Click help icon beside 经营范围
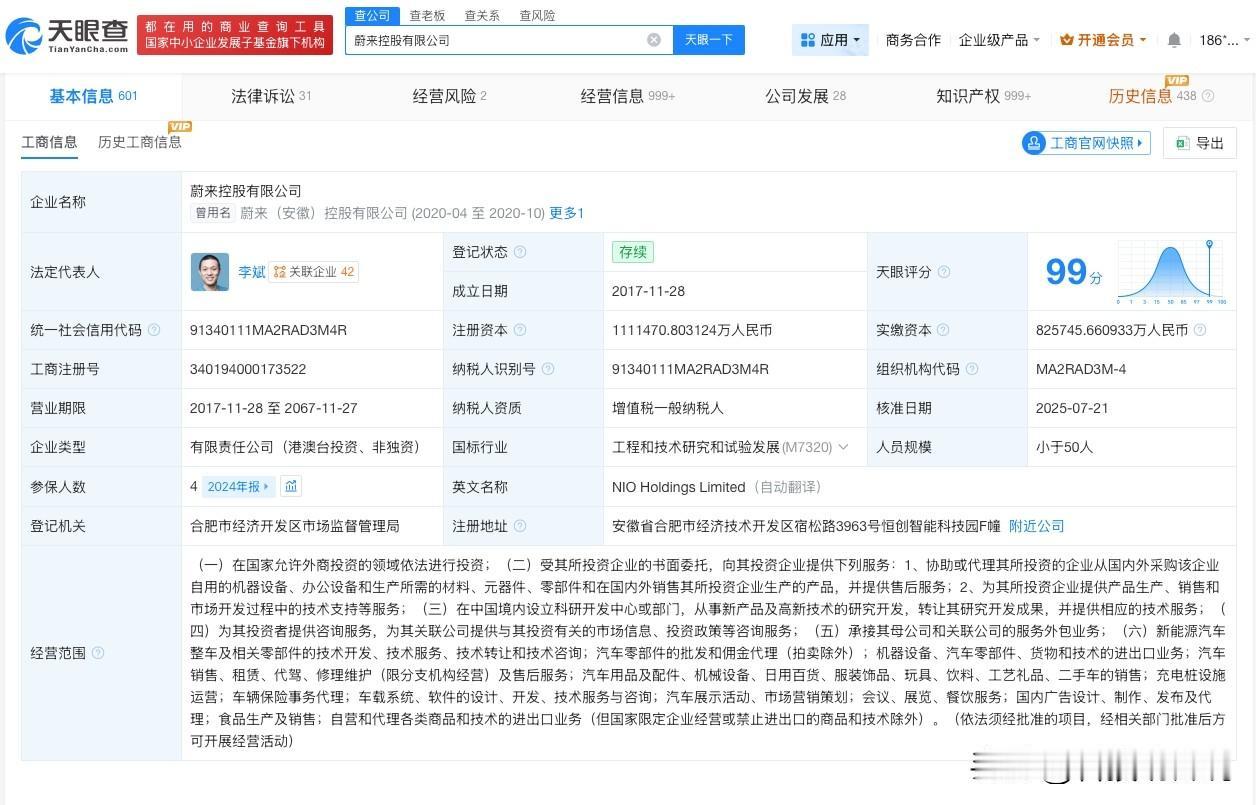Image resolution: width=1256 pixels, height=805 pixels. click(x=97, y=653)
